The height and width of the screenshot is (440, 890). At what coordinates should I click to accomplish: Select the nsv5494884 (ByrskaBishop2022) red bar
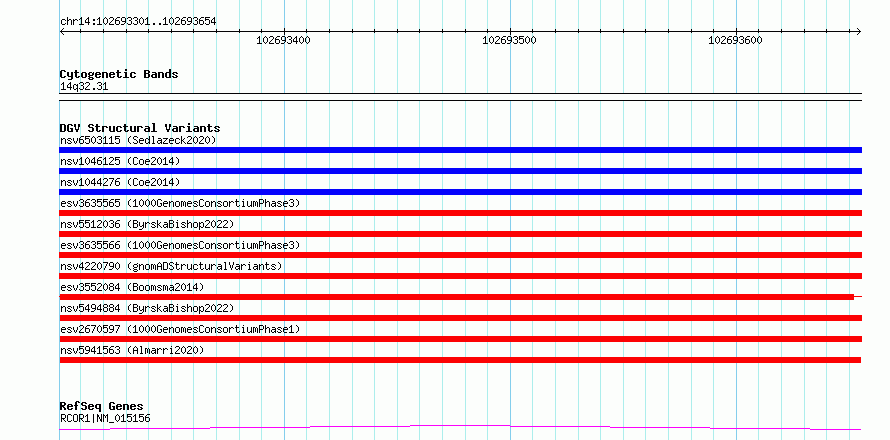tap(460, 318)
